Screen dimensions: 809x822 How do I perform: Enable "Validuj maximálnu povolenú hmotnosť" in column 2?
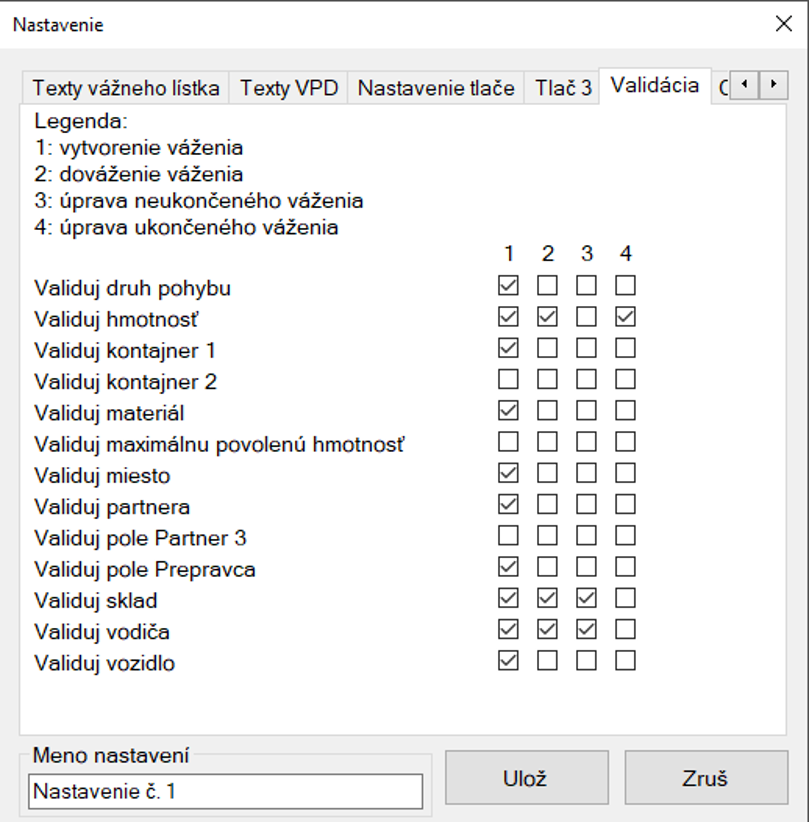pos(547,441)
